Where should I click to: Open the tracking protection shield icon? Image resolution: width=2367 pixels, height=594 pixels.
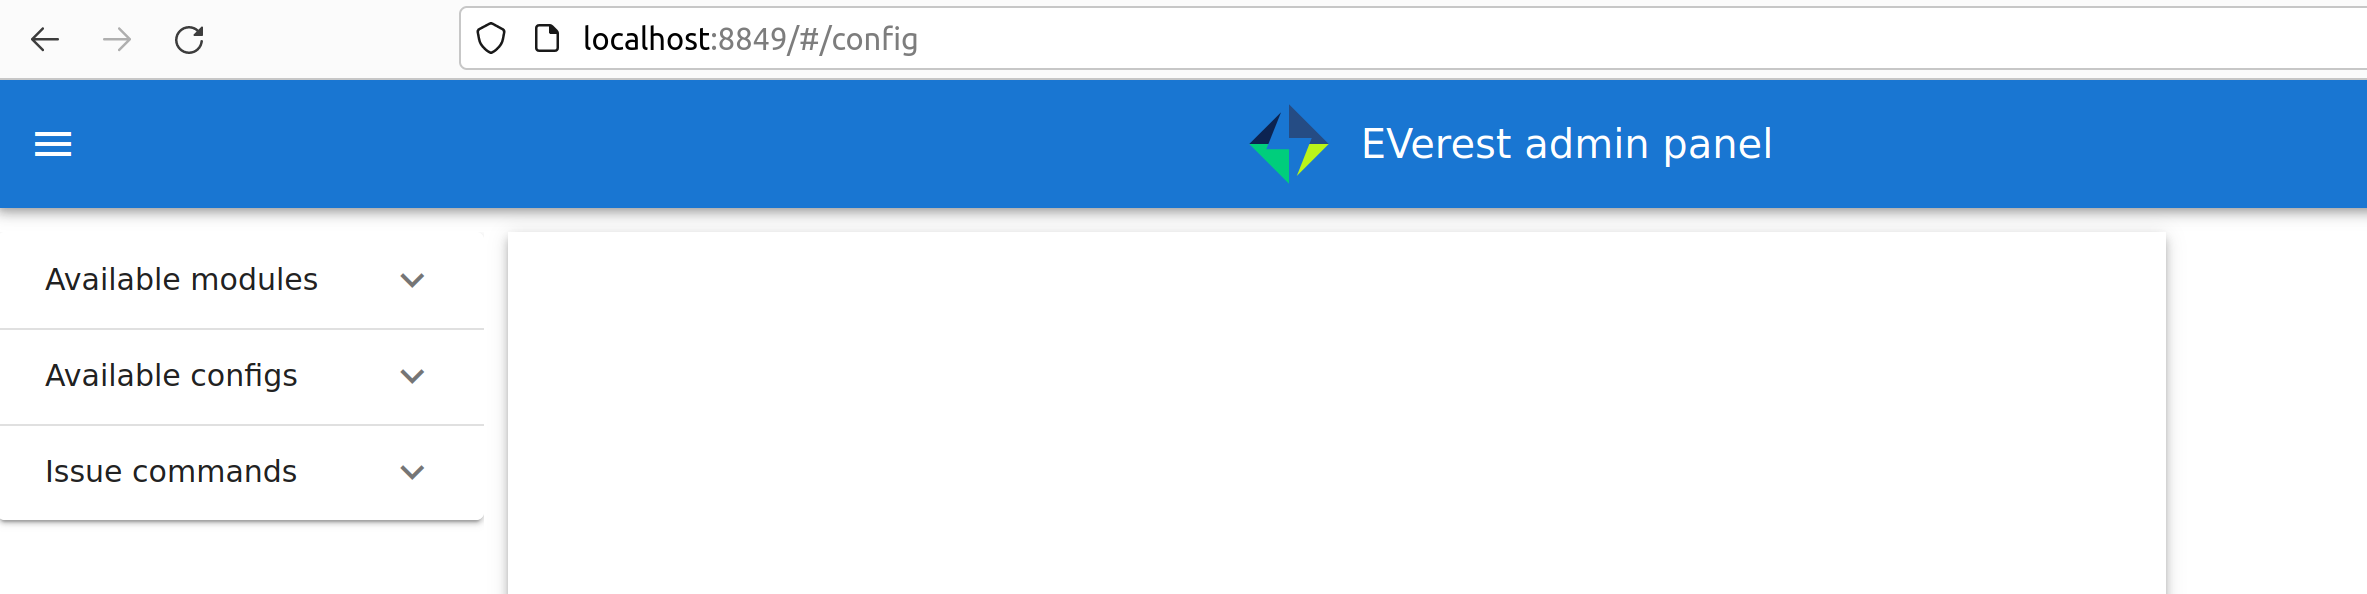point(491,39)
